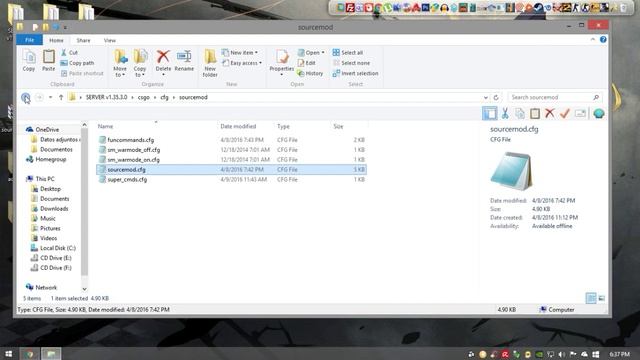The image size is (640, 360).
Task: Toggle the preview pane layout icon
Action: point(489,113)
